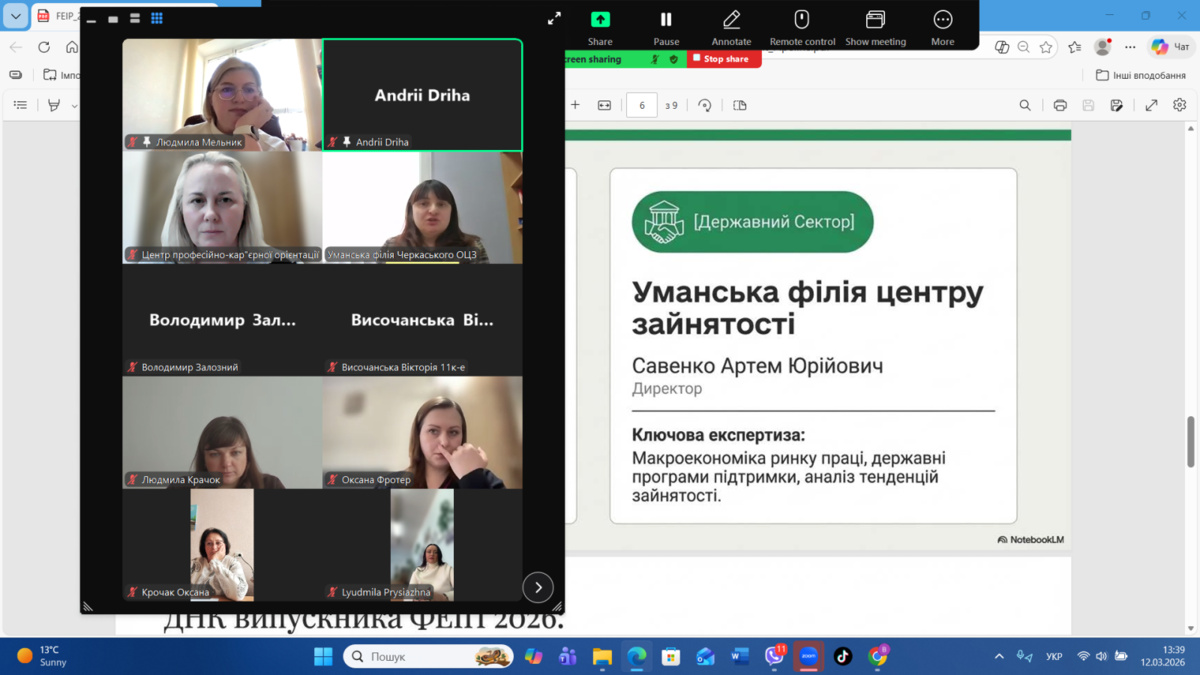Show next page of video participants
This screenshot has height=675, width=1200.
(x=538, y=587)
